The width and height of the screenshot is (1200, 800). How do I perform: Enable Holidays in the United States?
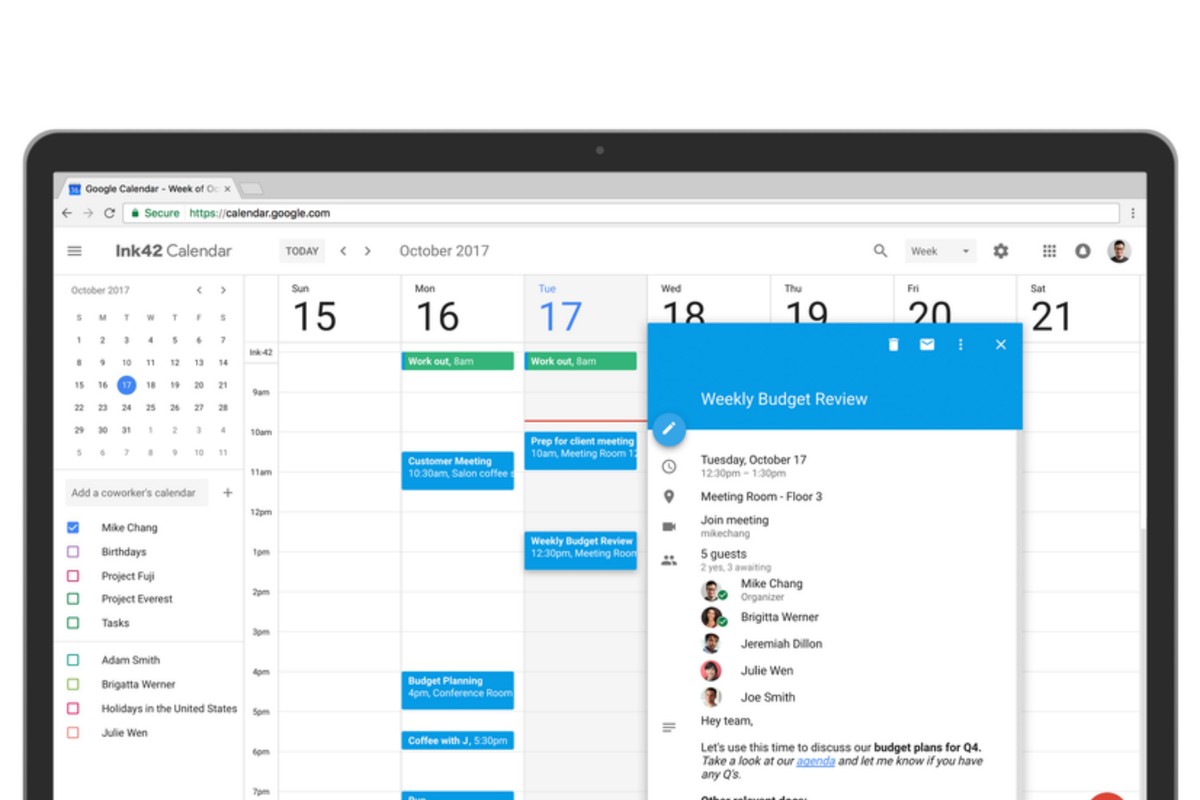pyautogui.click(x=73, y=708)
